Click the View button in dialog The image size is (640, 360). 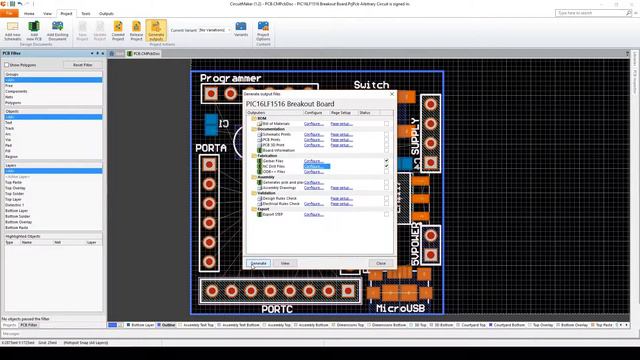pyautogui.click(x=285, y=263)
